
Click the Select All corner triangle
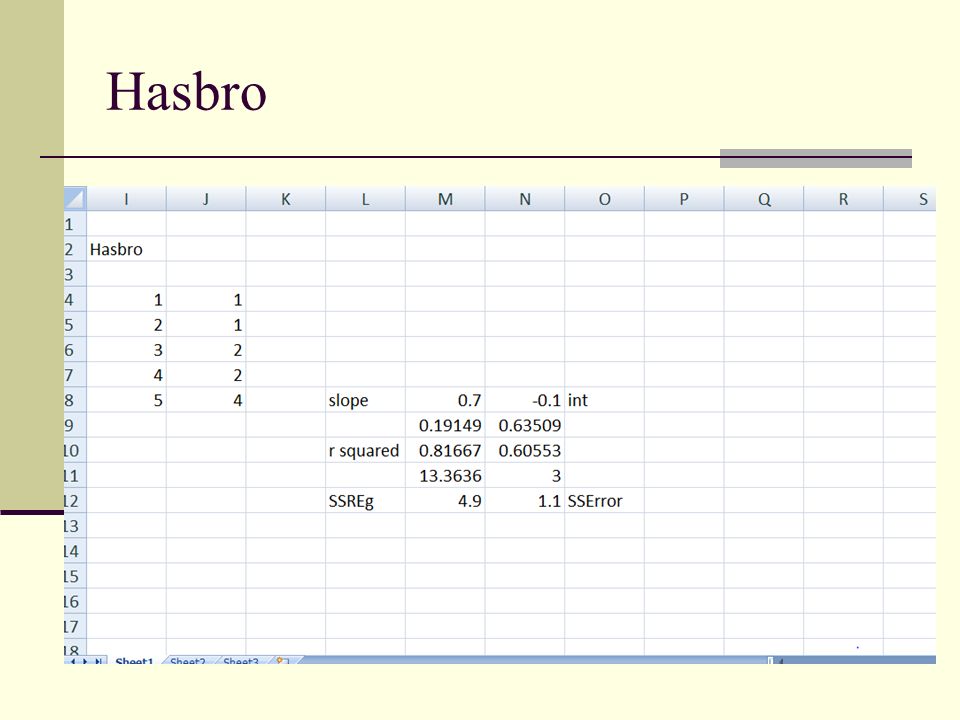coord(75,199)
